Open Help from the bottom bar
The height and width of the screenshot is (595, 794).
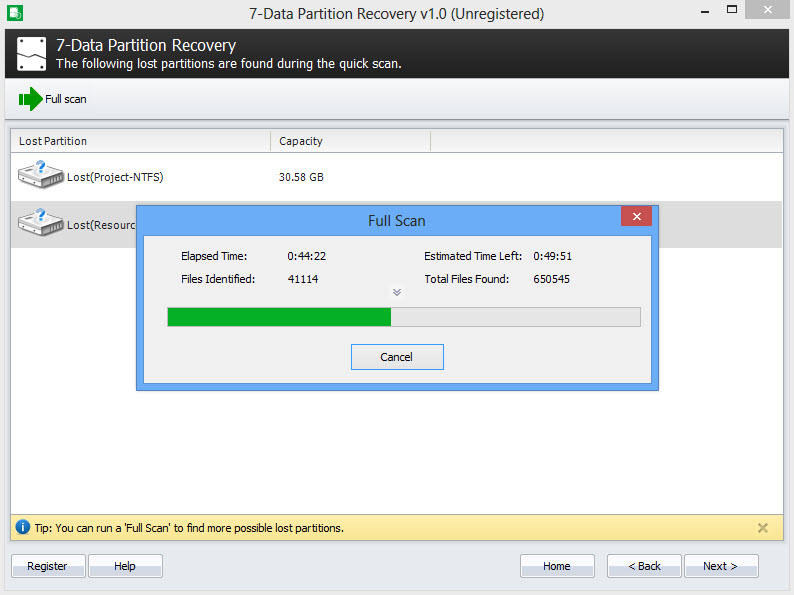125,566
